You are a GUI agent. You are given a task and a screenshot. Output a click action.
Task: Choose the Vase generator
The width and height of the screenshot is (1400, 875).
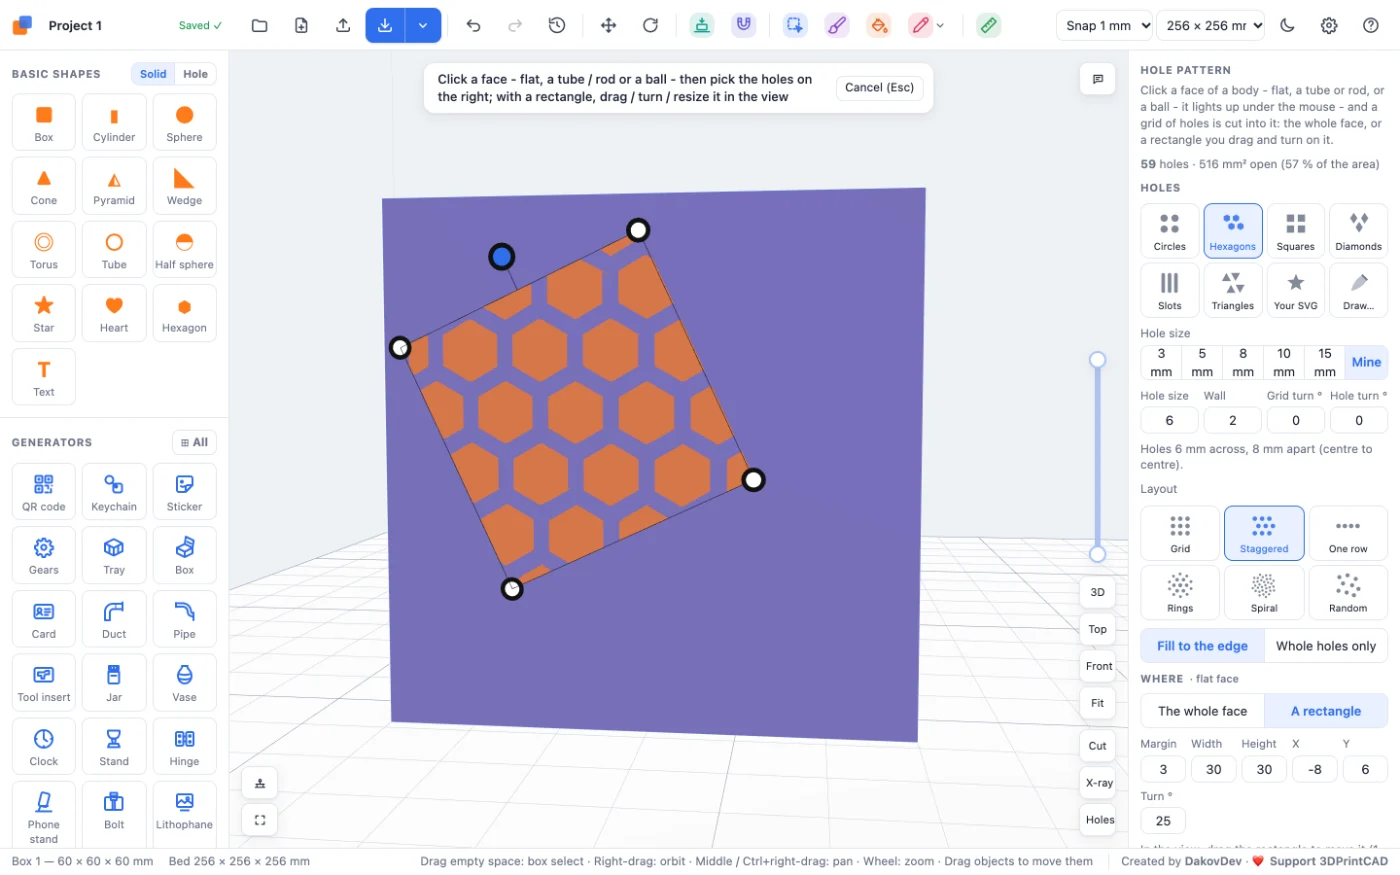pos(184,683)
